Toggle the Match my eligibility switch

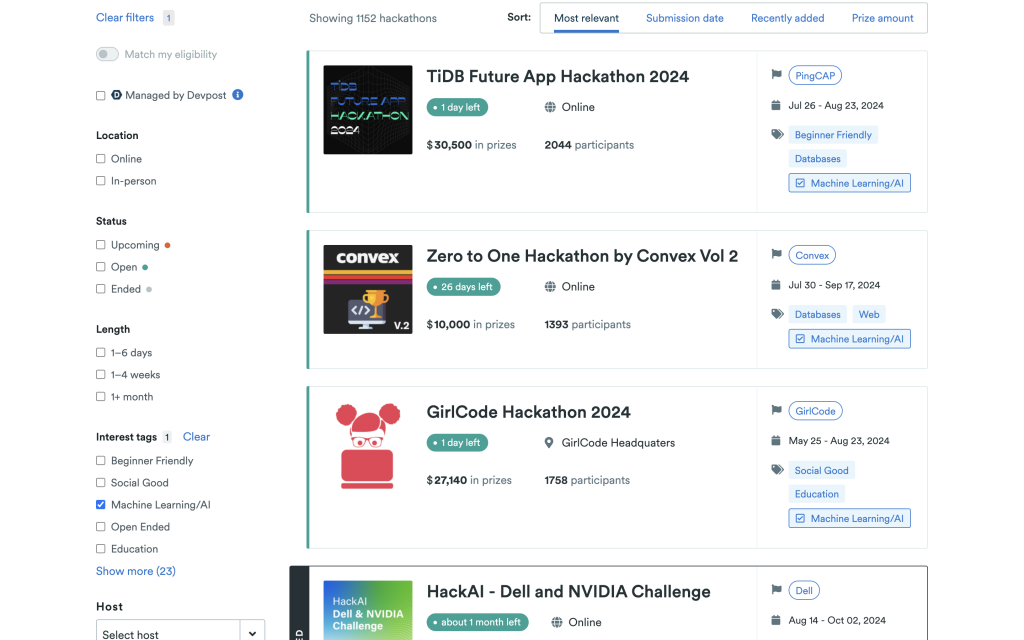[107, 54]
